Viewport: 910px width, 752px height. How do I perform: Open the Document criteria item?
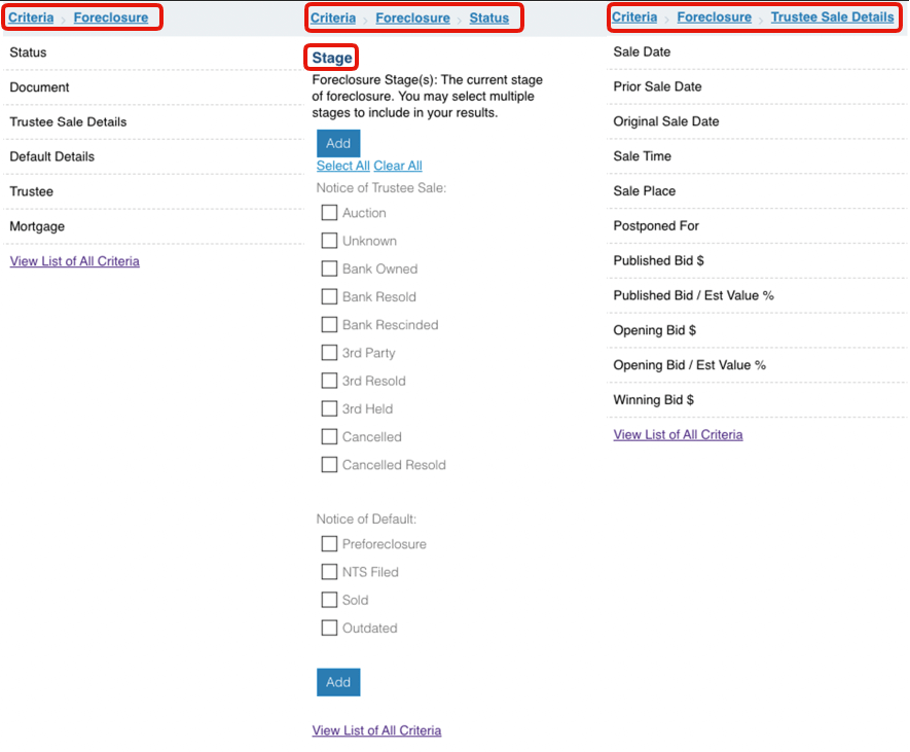coord(40,87)
